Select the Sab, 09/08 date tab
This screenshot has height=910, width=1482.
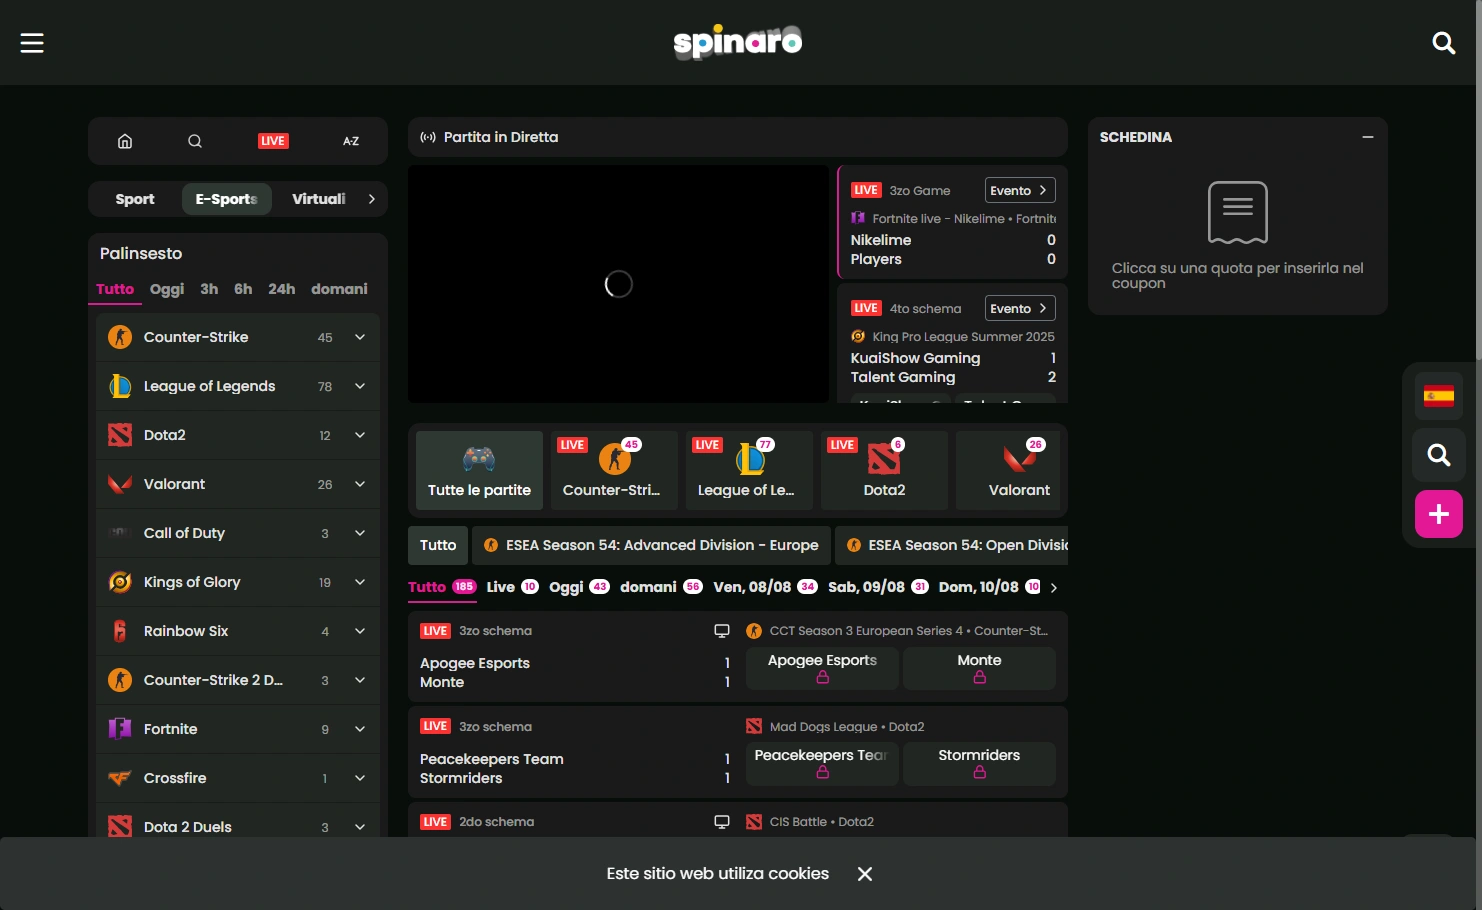[x=878, y=587]
